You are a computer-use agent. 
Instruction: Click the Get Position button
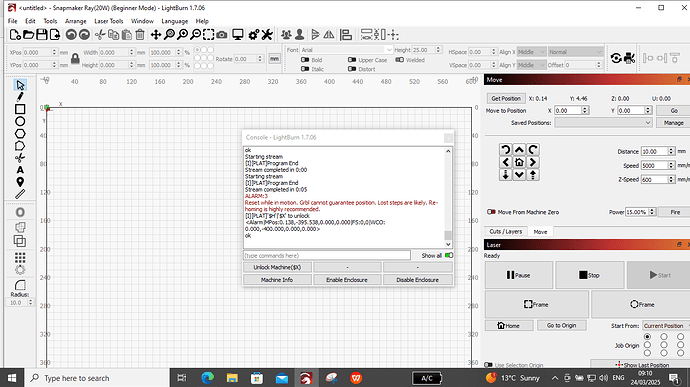pos(506,99)
